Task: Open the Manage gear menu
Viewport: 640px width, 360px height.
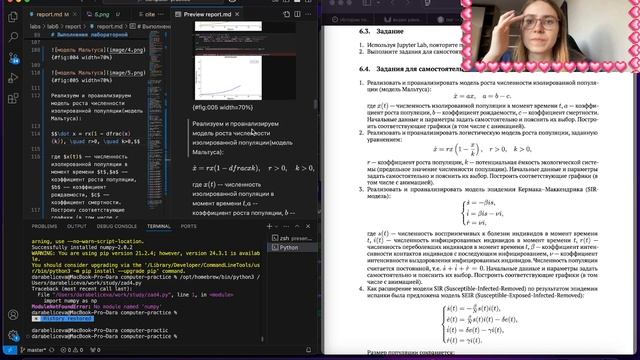Action: point(13,336)
